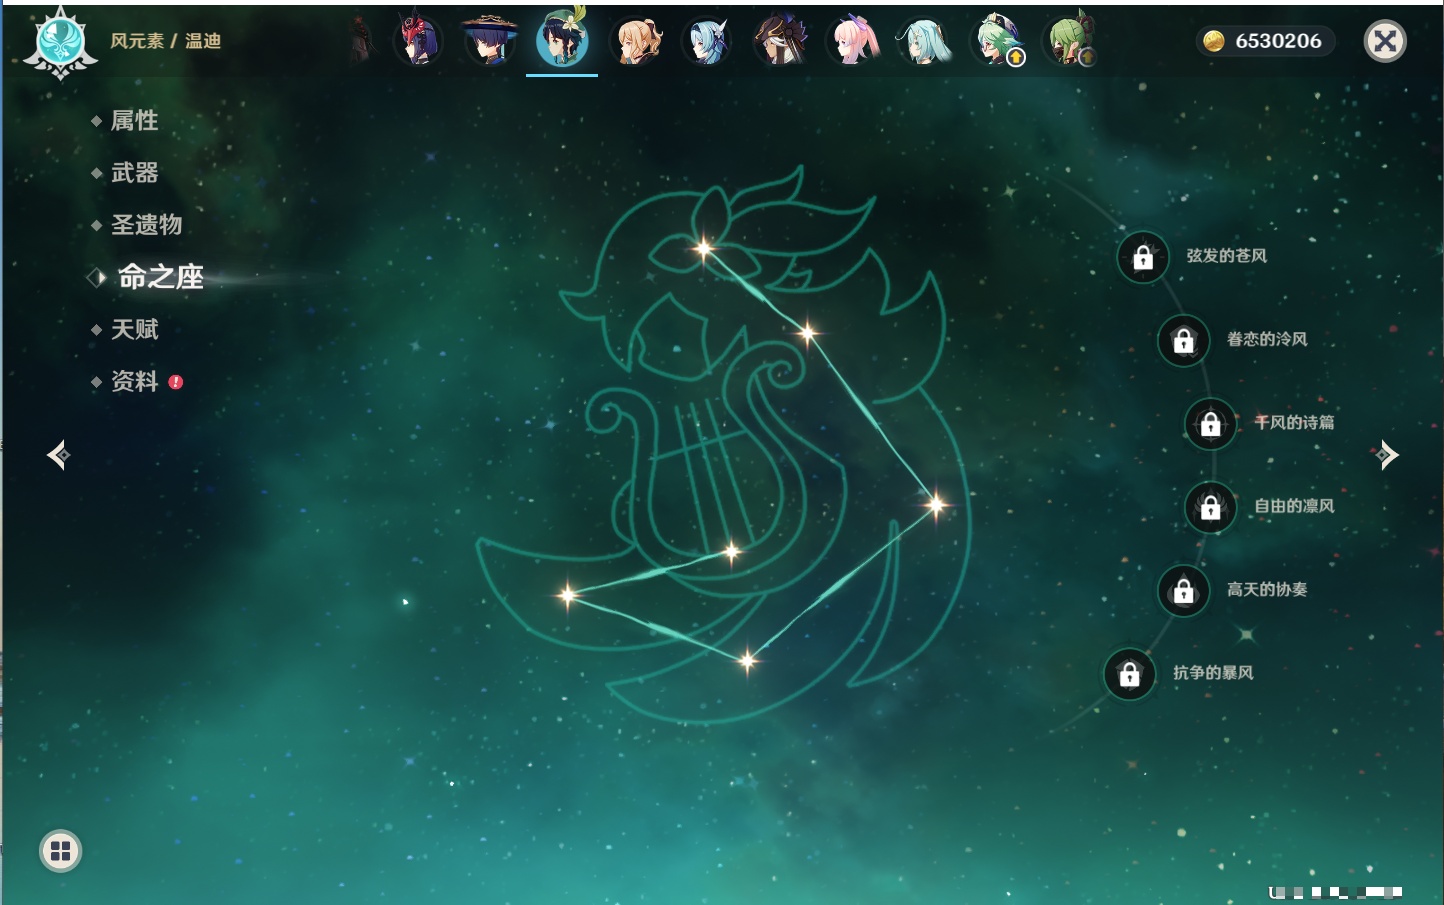1444x905 pixels.
Task: Select the highlighted Venti portrait
Action: [x=562, y=40]
